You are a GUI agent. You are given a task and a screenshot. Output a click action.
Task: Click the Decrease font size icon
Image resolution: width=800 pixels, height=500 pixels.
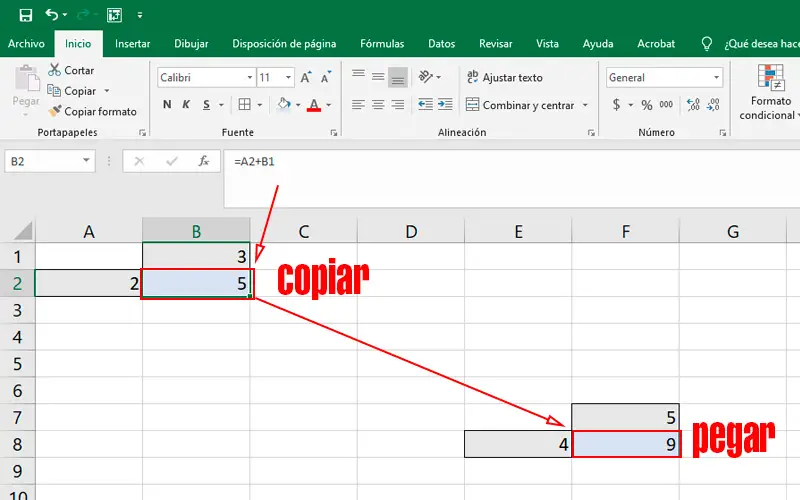click(x=326, y=78)
